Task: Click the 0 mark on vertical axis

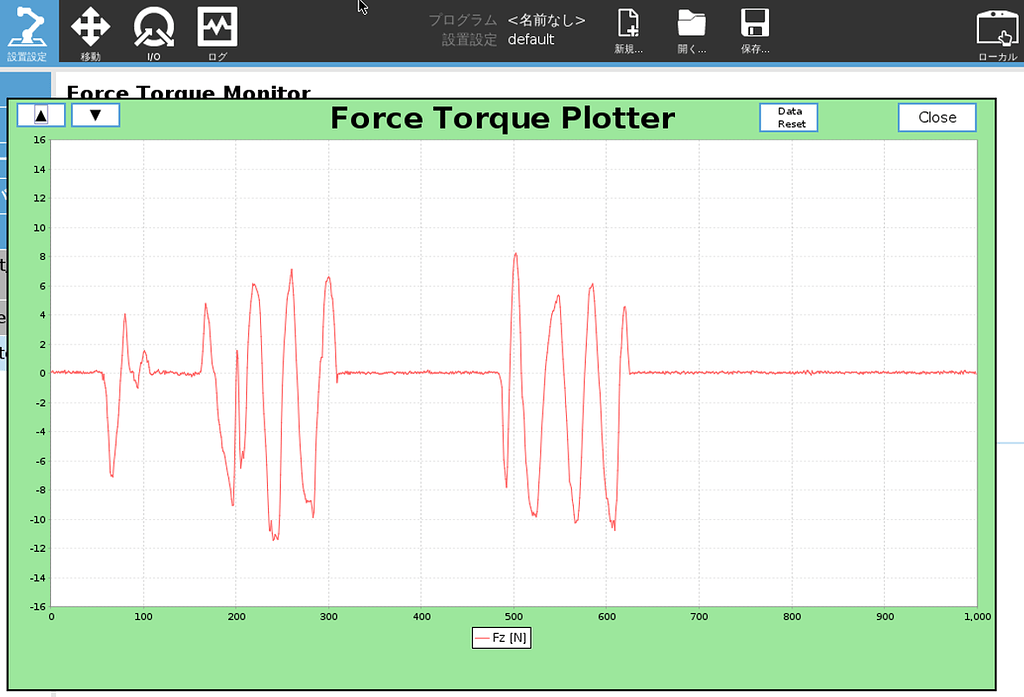Action: pos(40,373)
